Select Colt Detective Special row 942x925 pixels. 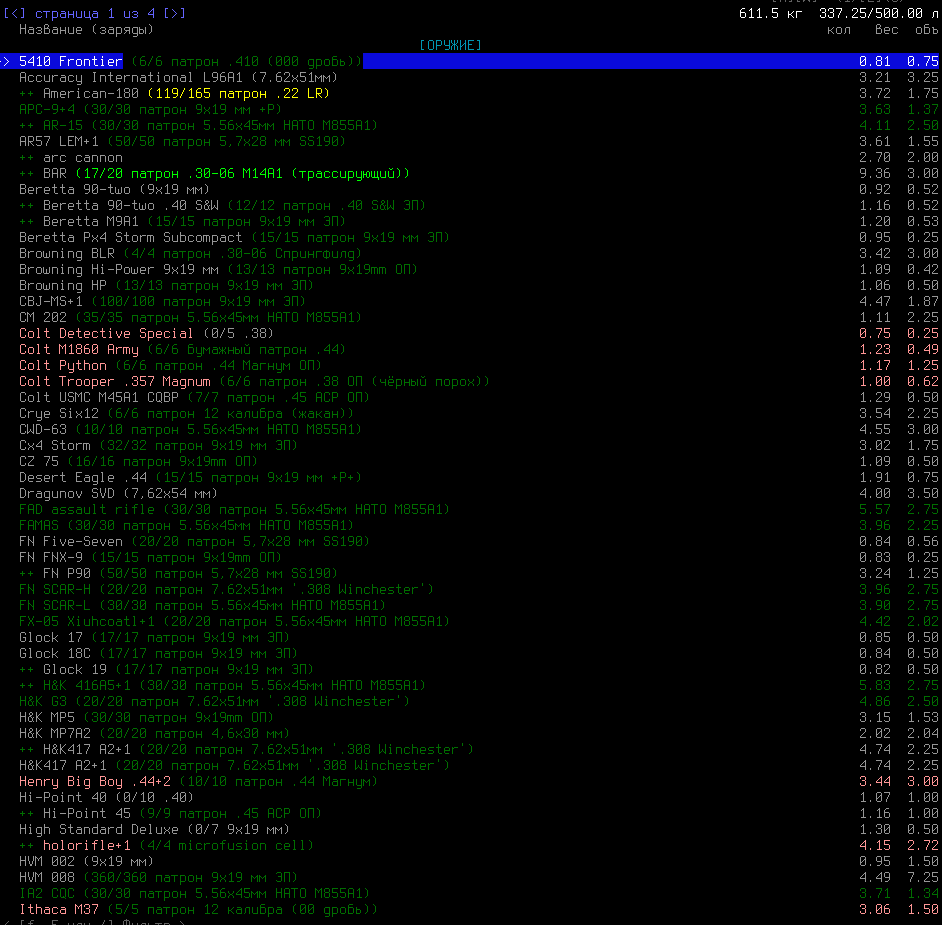click(x=471, y=333)
